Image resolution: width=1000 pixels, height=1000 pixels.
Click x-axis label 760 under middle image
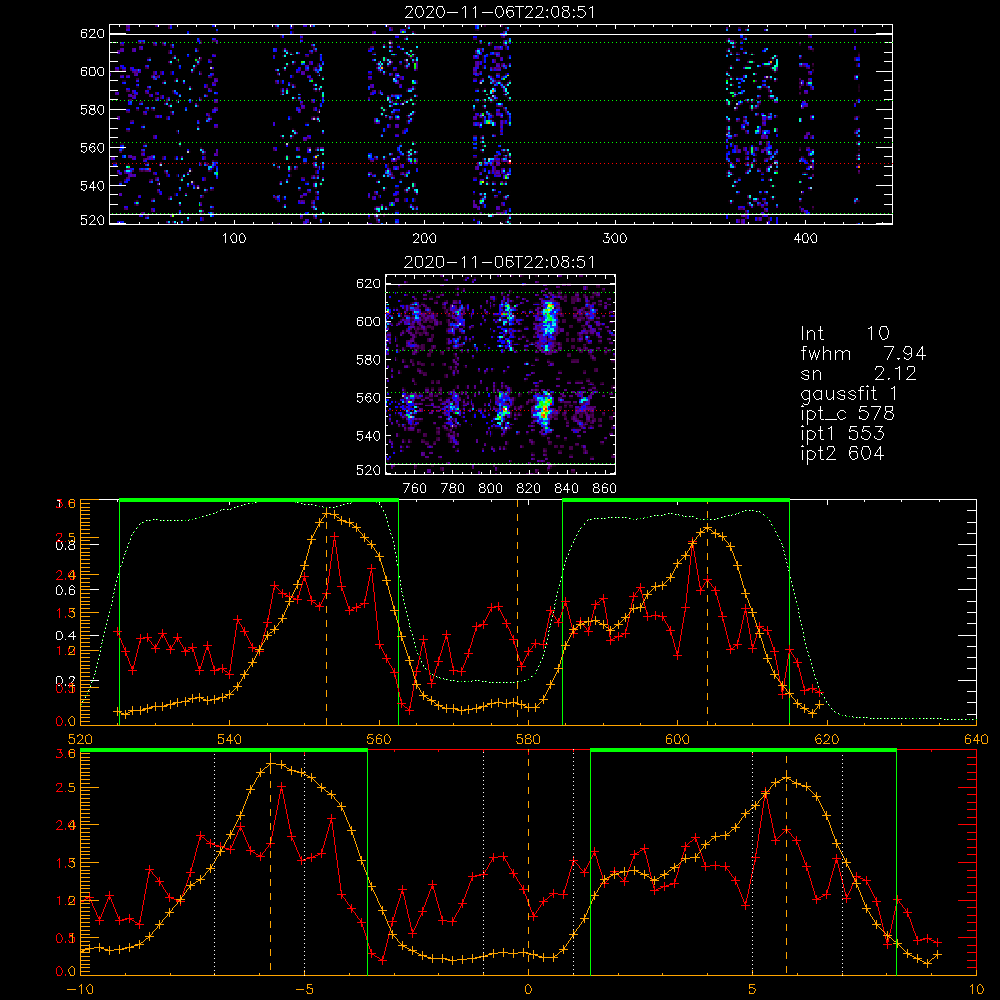(415, 489)
